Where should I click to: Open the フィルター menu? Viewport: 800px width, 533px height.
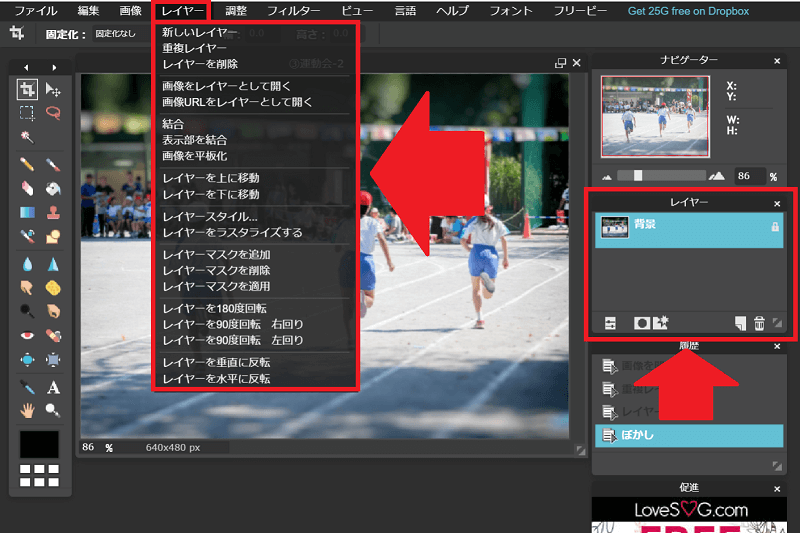(x=293, y=11)
